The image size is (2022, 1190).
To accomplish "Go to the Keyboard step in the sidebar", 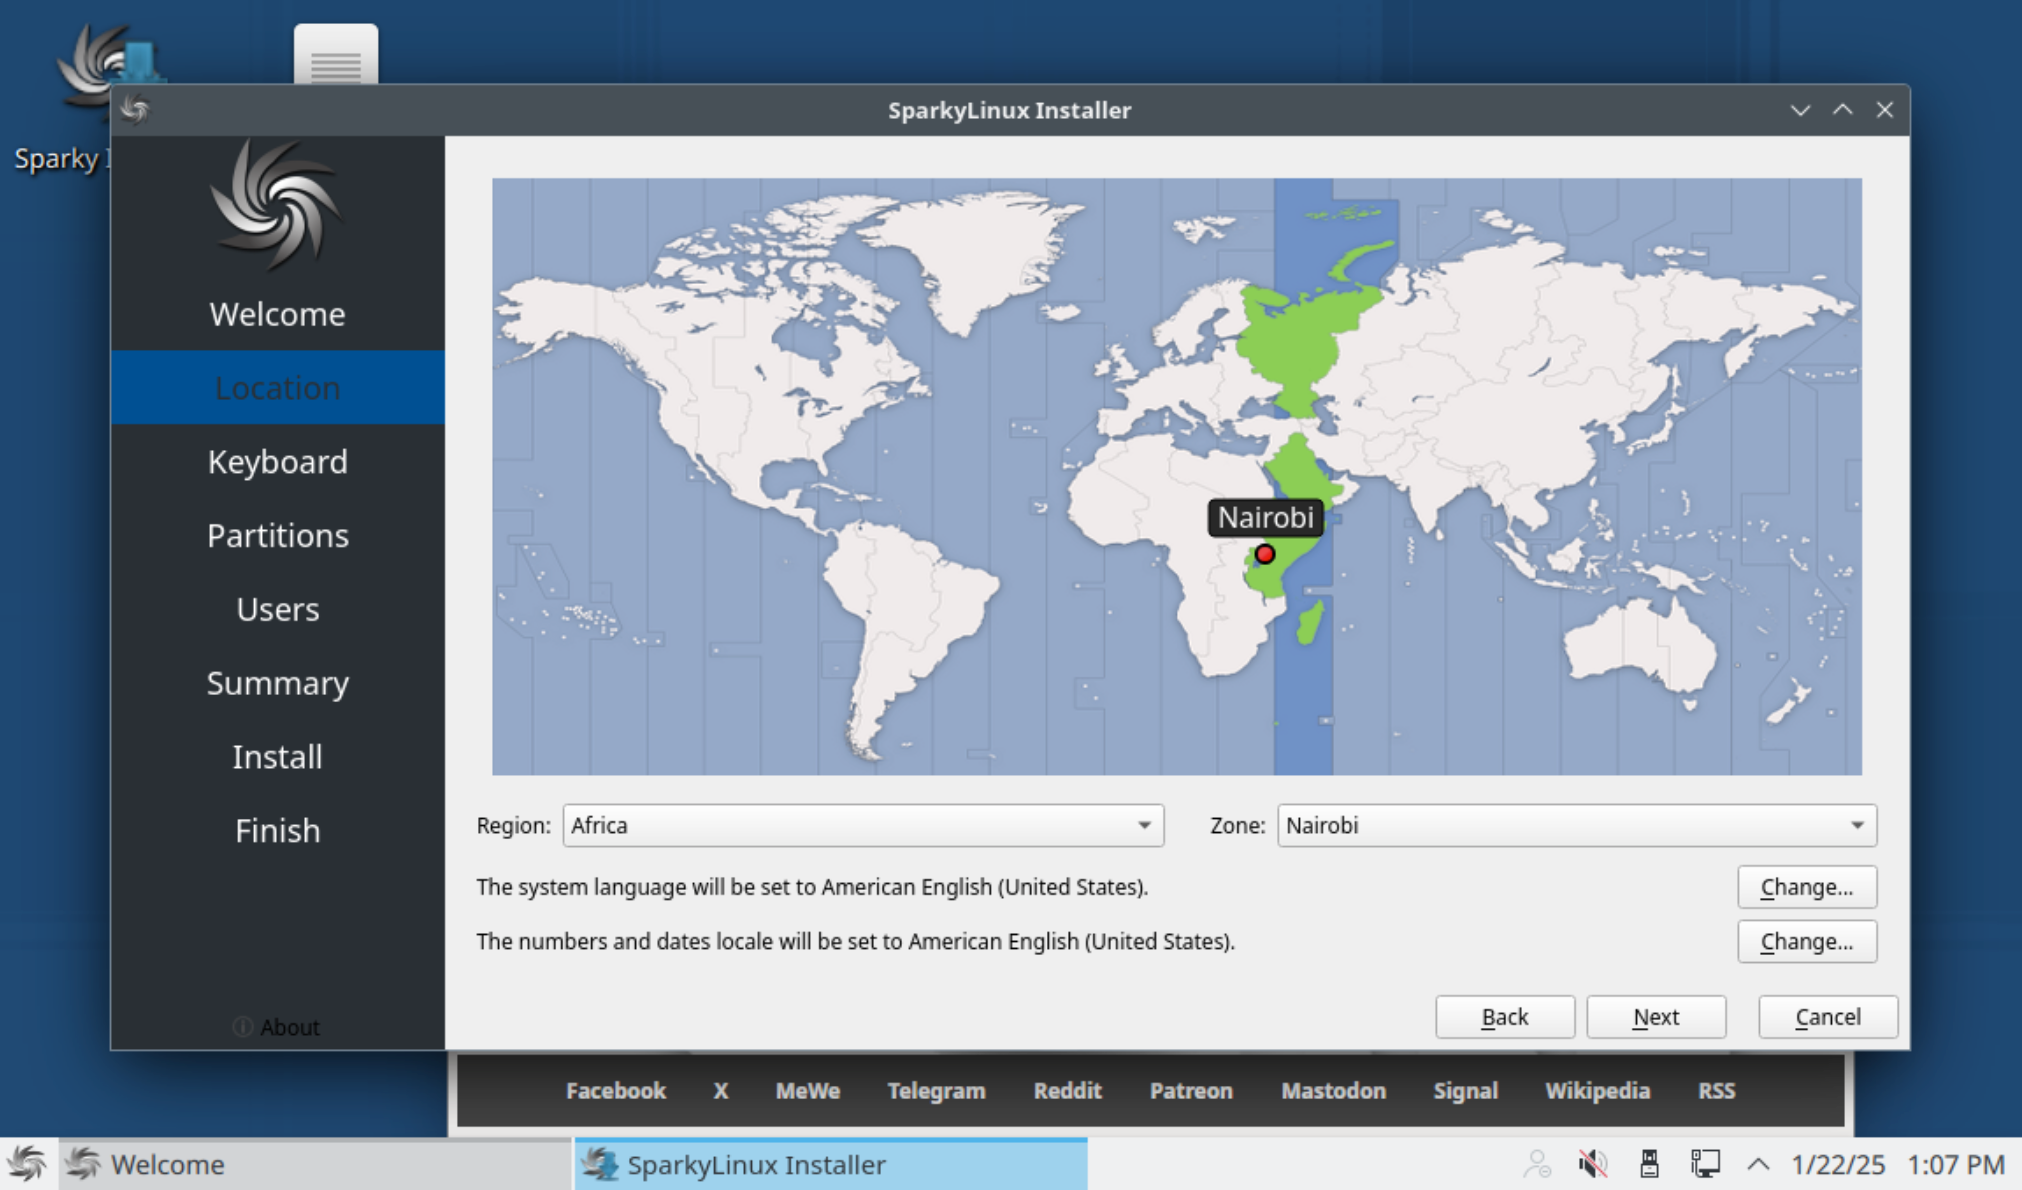I will point(277,461).
